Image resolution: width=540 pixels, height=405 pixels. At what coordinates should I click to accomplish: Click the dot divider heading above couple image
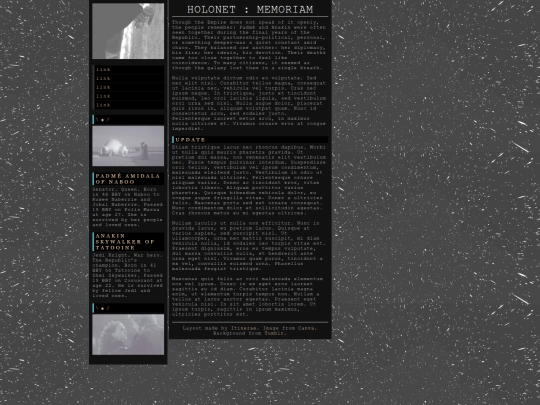click(128, 308)
